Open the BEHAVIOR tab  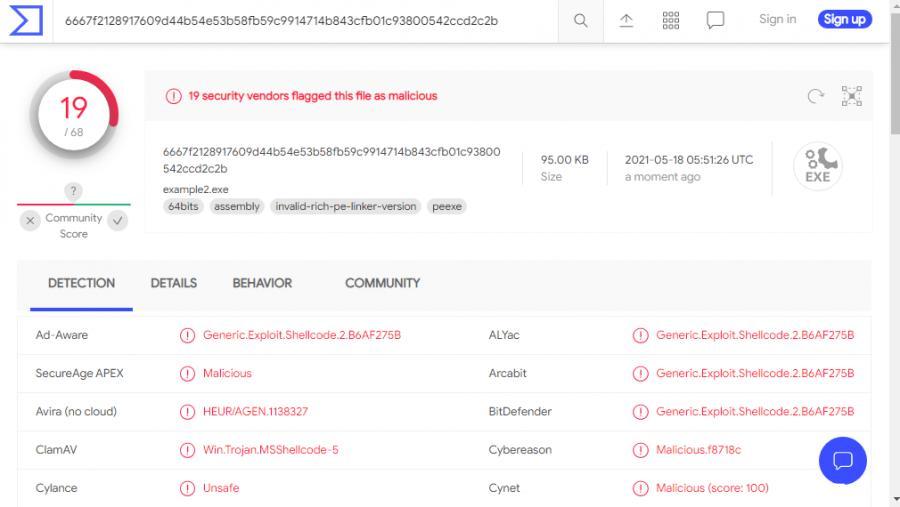coord(262,283)
